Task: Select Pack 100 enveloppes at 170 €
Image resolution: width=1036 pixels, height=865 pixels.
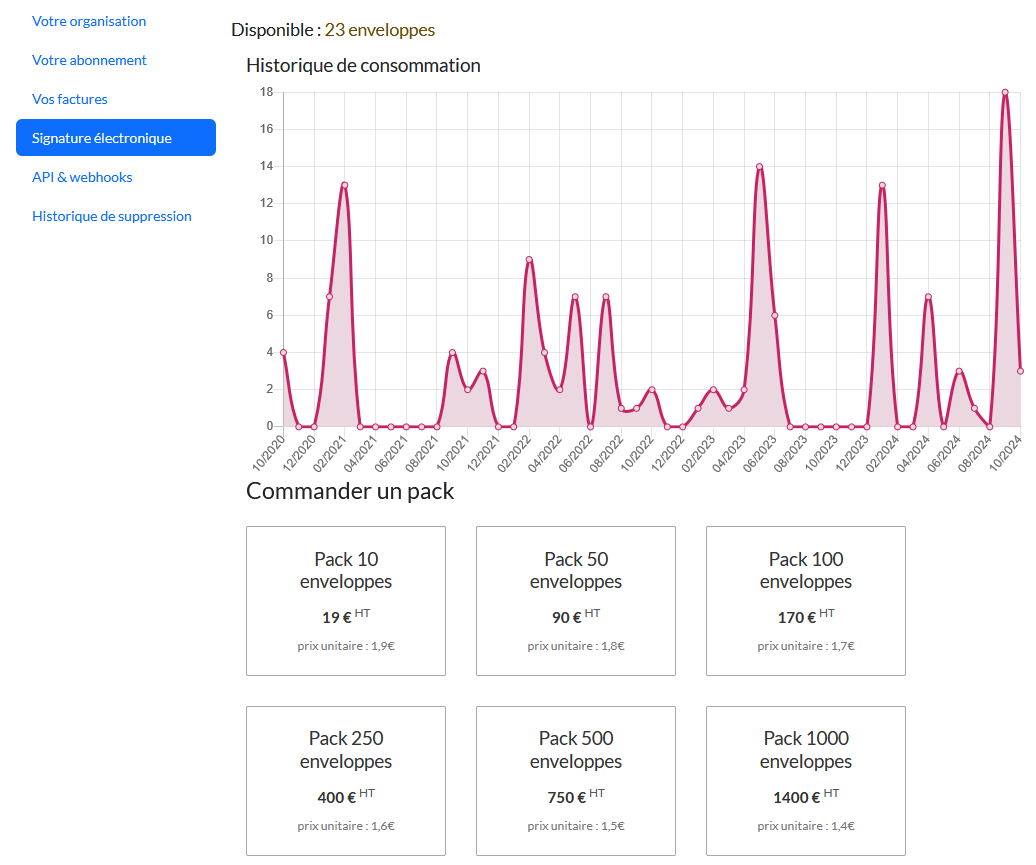Action: coord(806,601)
